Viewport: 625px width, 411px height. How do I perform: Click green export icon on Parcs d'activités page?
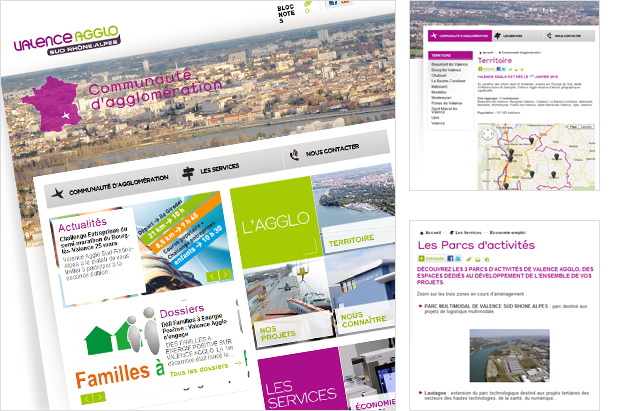tap(486, 259)
